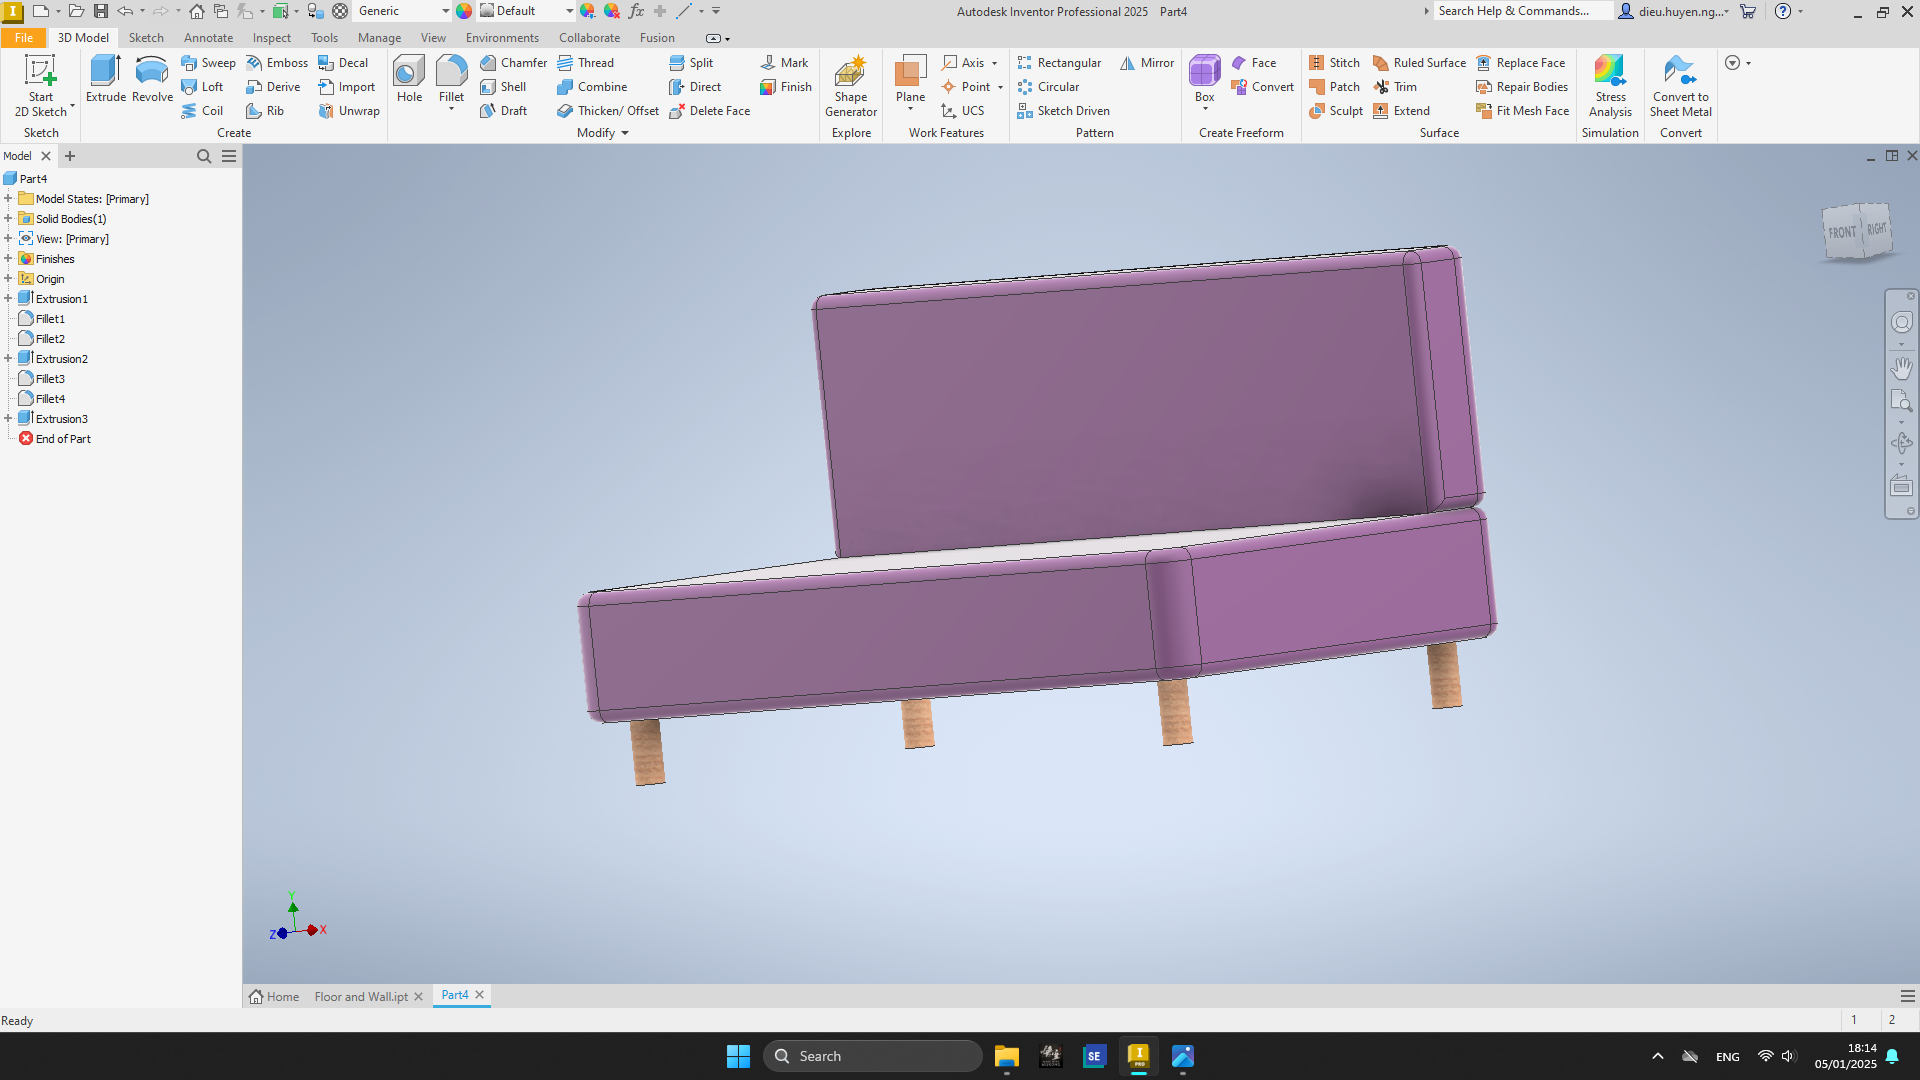Open the File menu
Viewport: 1920px width, 1080px height.
[24, 38]
